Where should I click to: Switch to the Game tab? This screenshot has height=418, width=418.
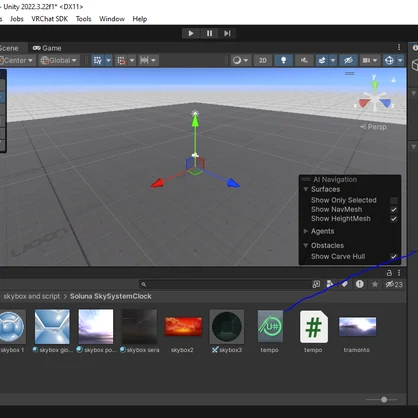pyautogui.click(x=47, y=48)
